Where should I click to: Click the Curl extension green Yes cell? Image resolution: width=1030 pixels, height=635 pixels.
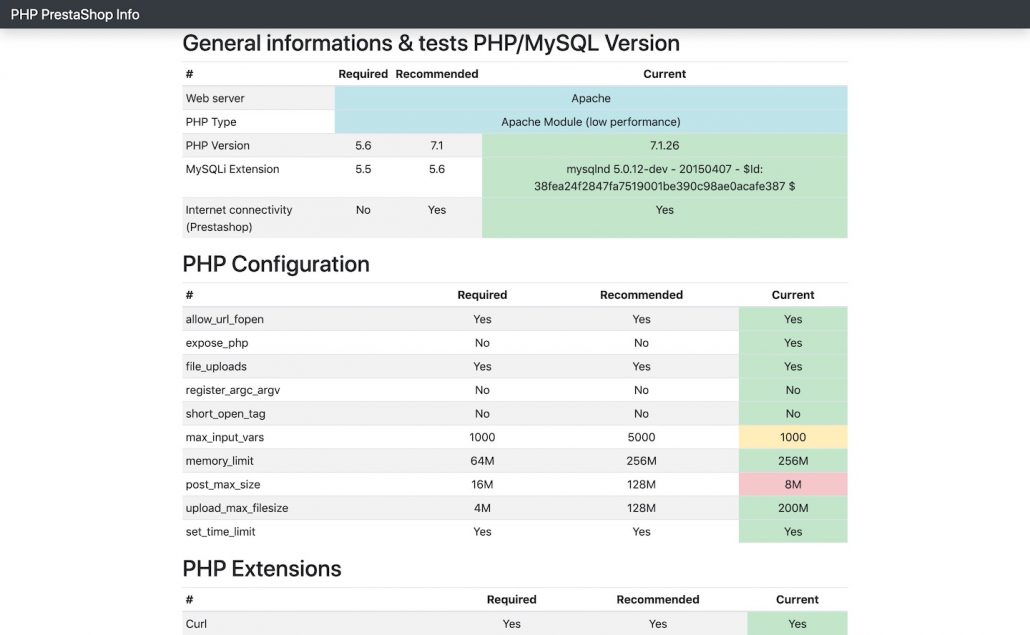(x=797, y=623)
